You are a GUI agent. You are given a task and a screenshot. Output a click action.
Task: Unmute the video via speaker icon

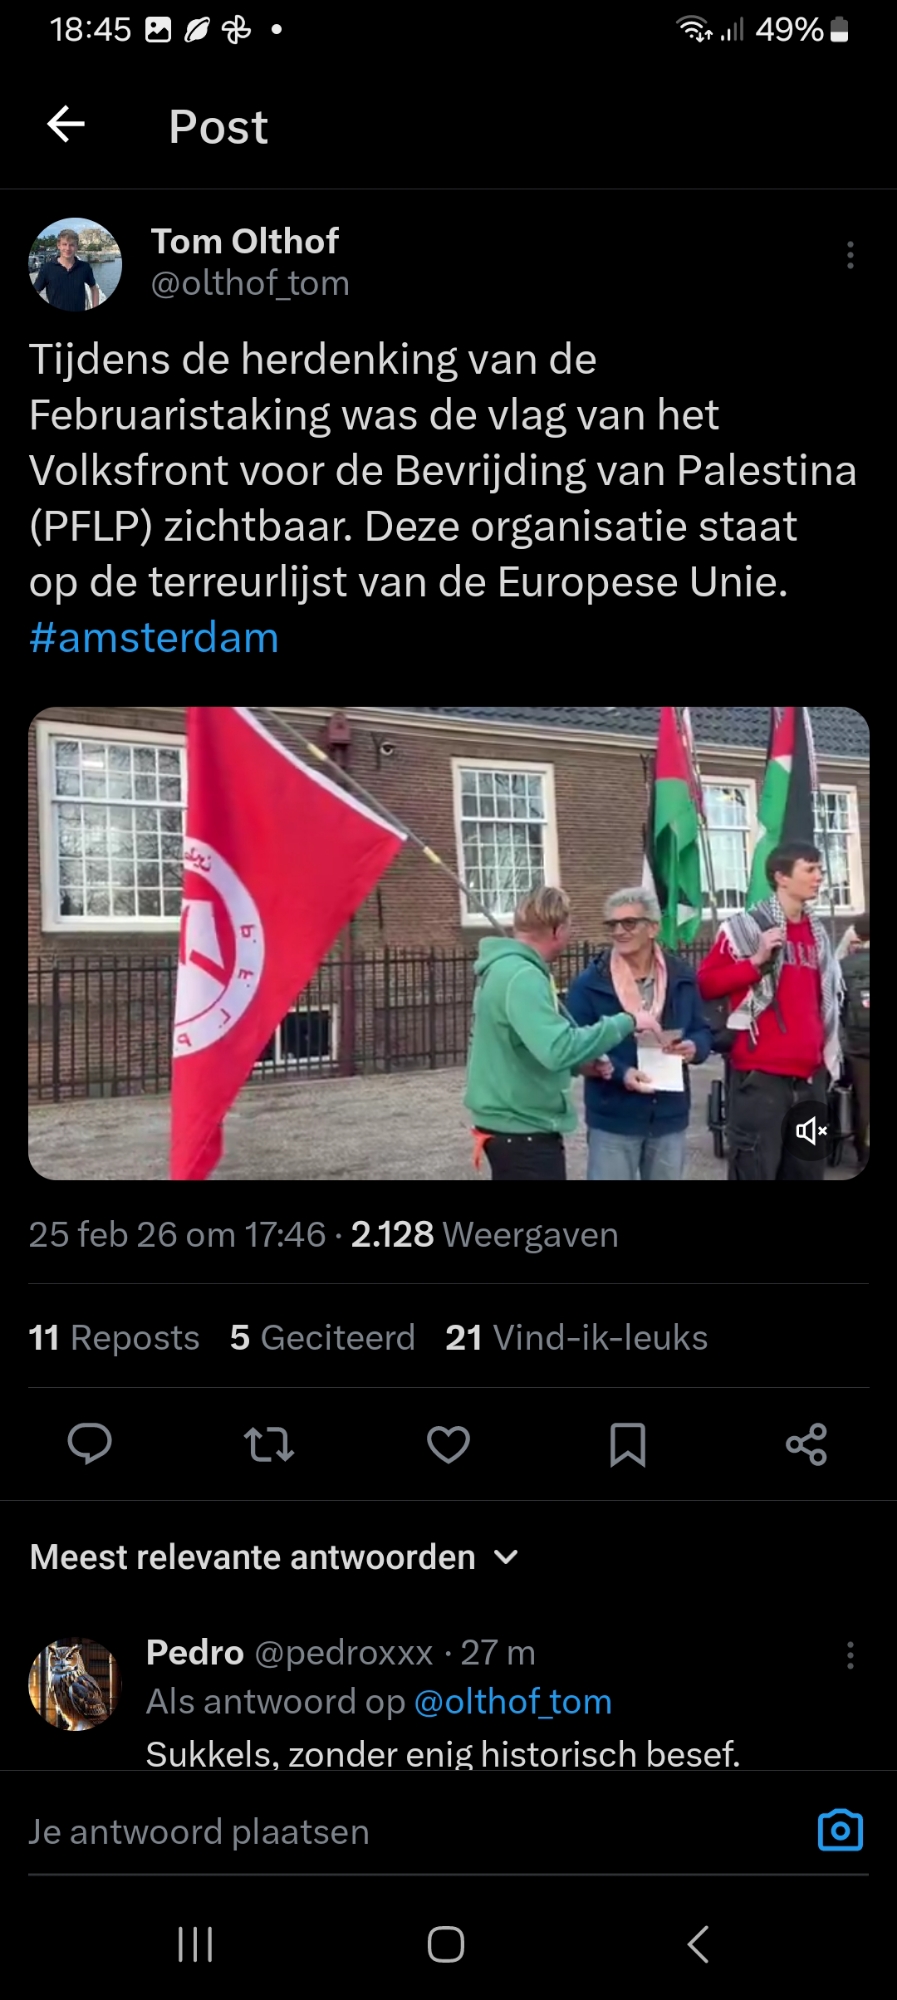coord(811,1131)
